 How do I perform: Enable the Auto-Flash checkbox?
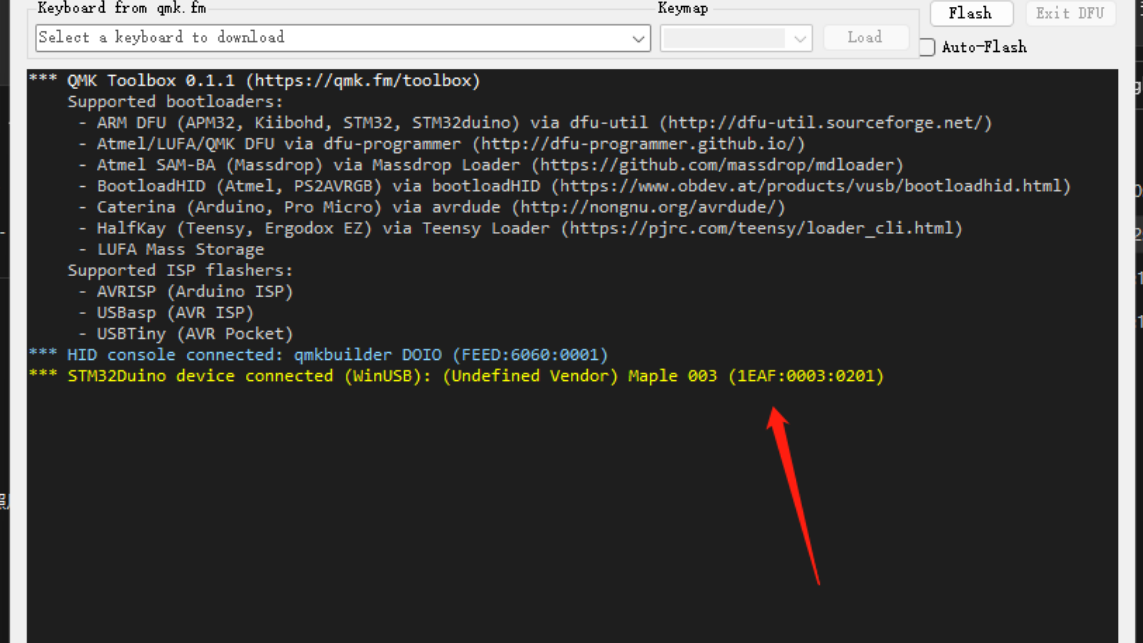pyautogui.click(x=927, y=47)
